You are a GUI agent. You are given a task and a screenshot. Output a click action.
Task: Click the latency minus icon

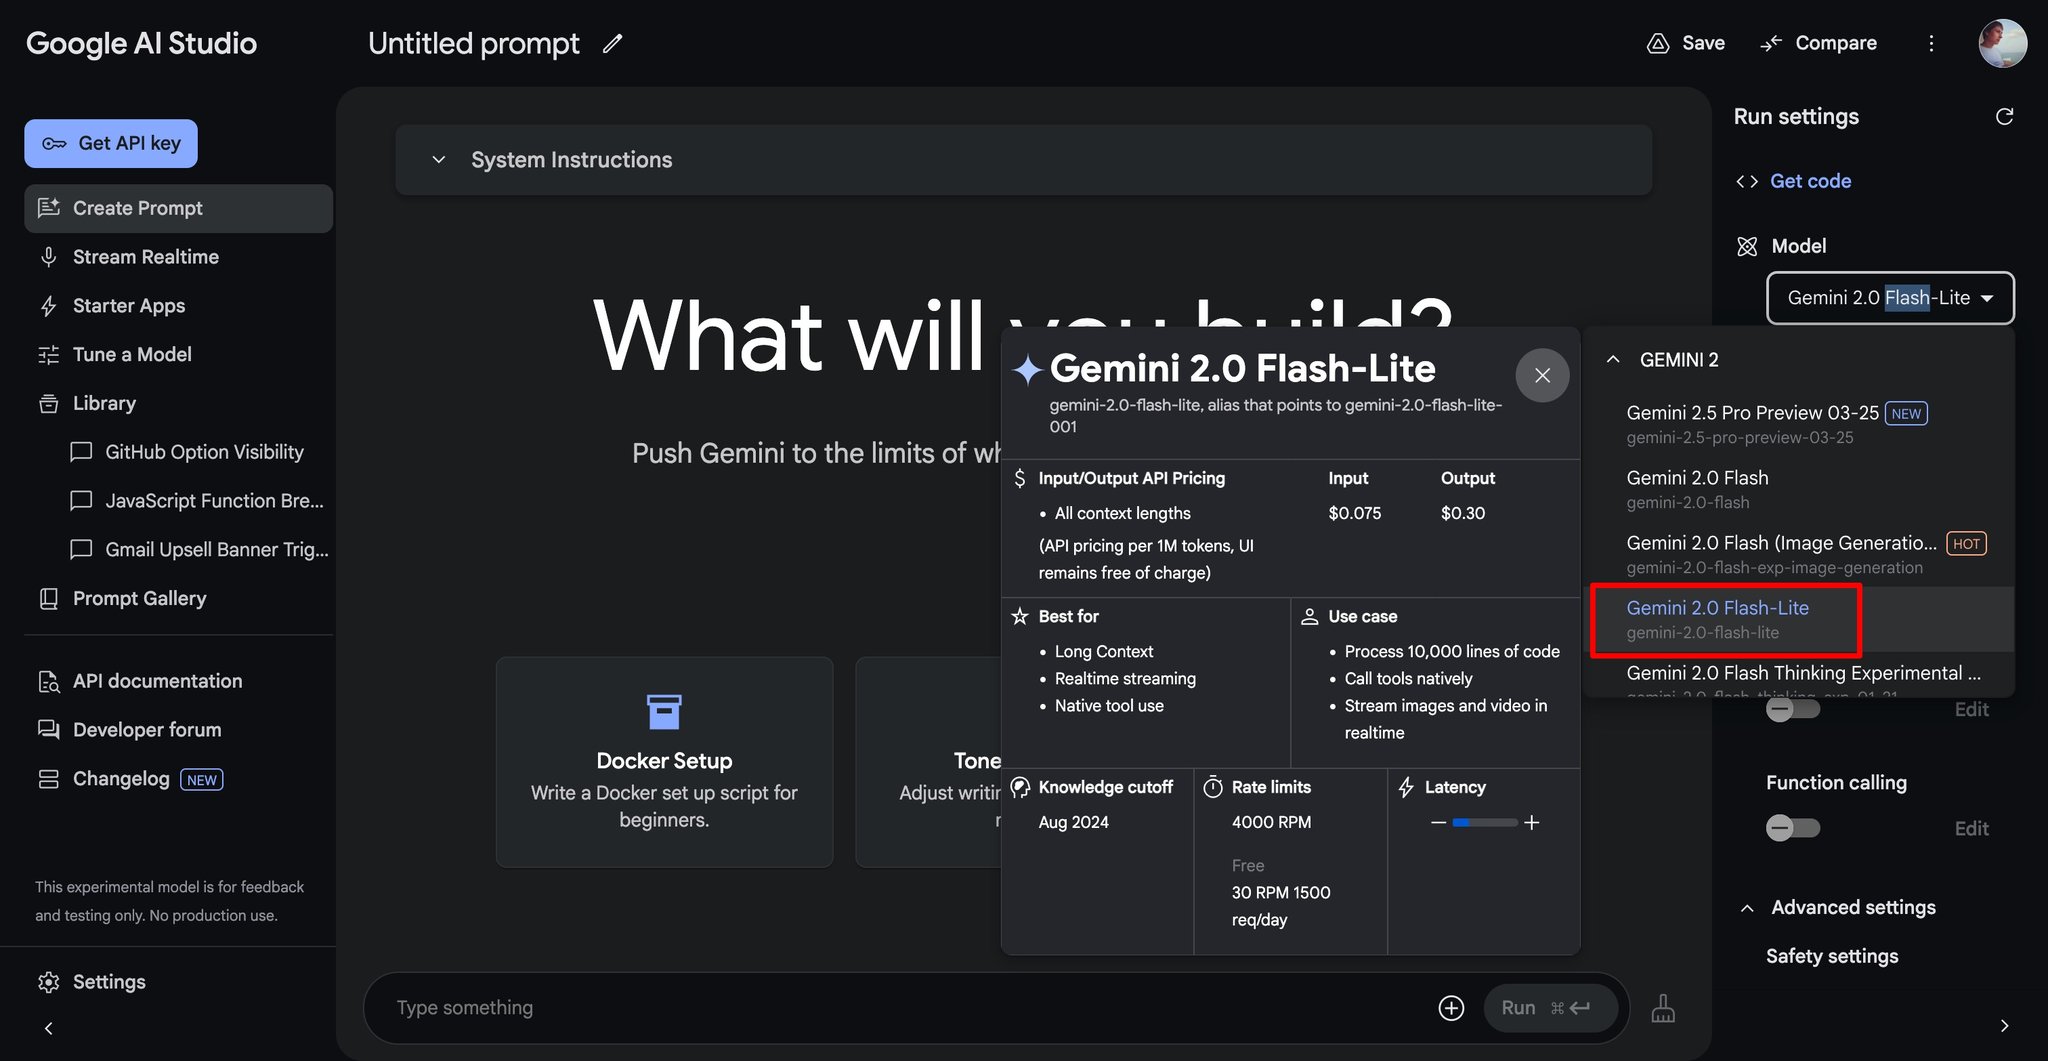pos(1438,823)
